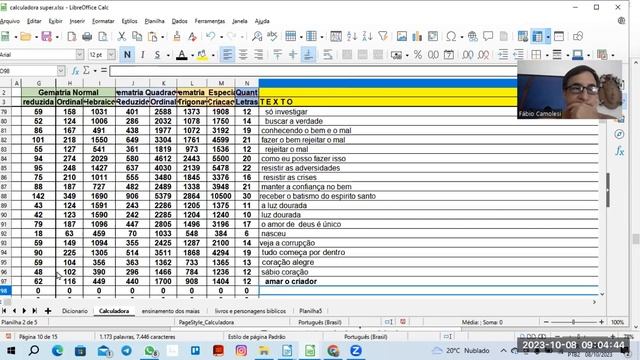Insert a chart

tap(417, 37)
